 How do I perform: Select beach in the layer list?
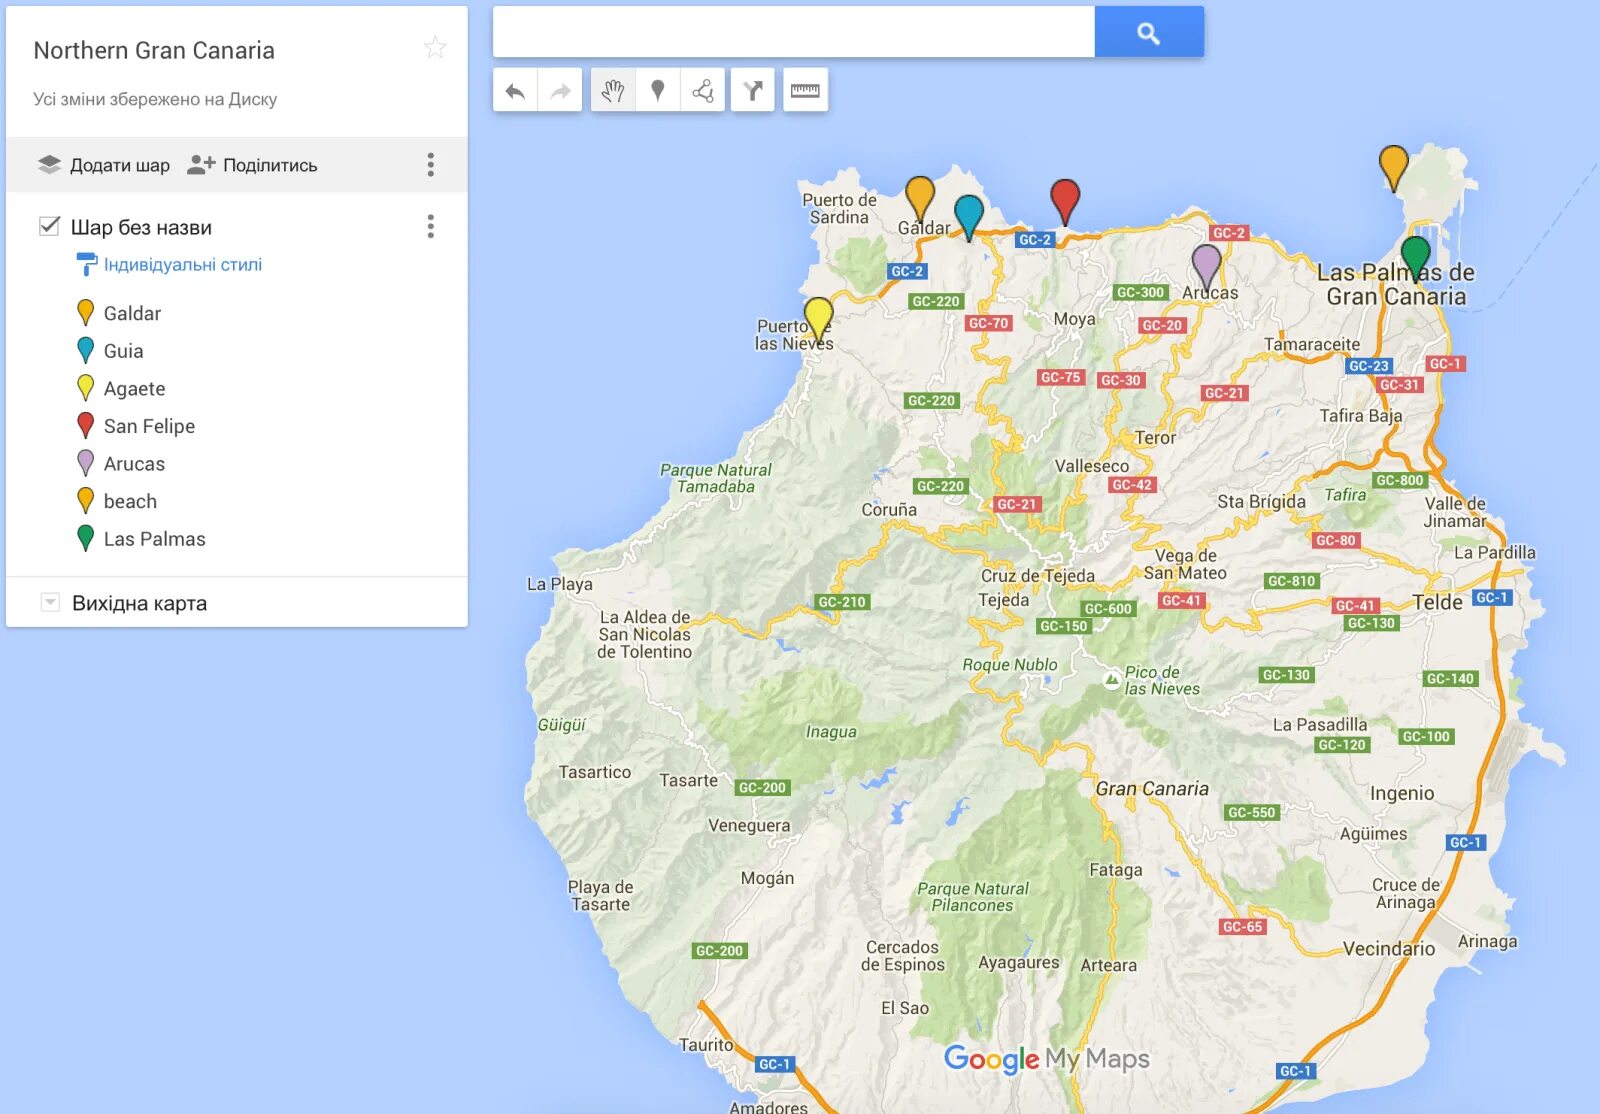point(130,501)
